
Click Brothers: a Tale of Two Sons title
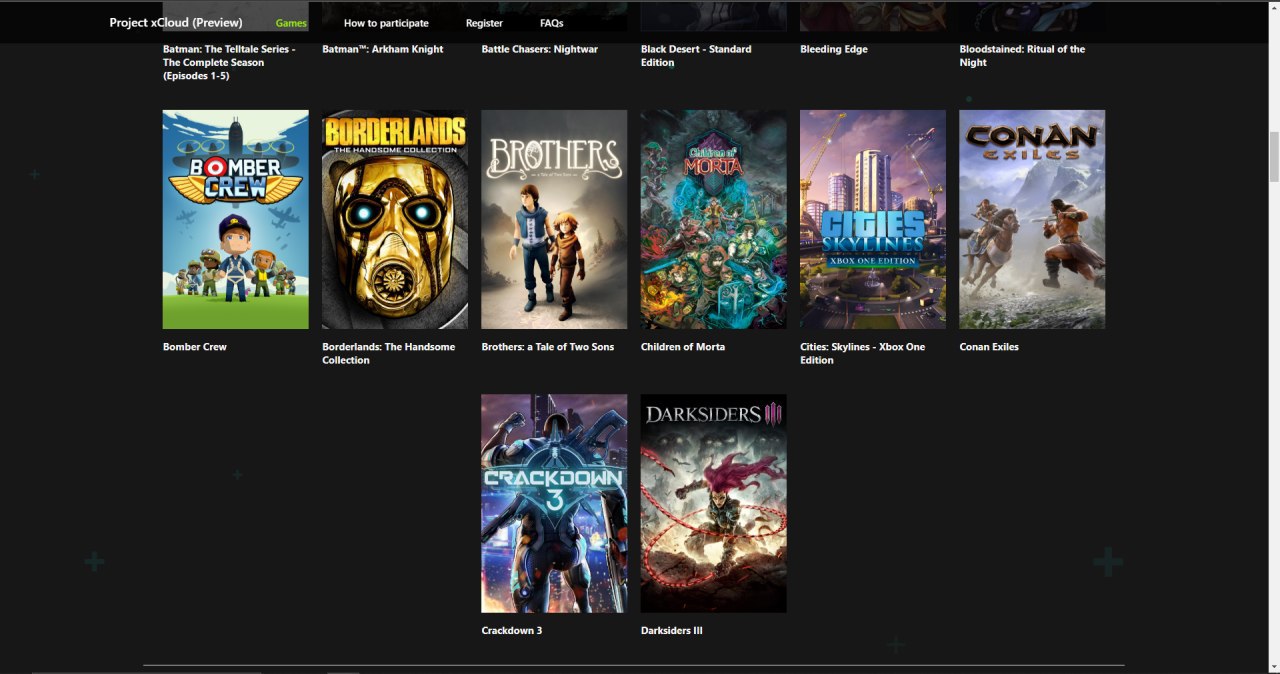coord(548,347)
